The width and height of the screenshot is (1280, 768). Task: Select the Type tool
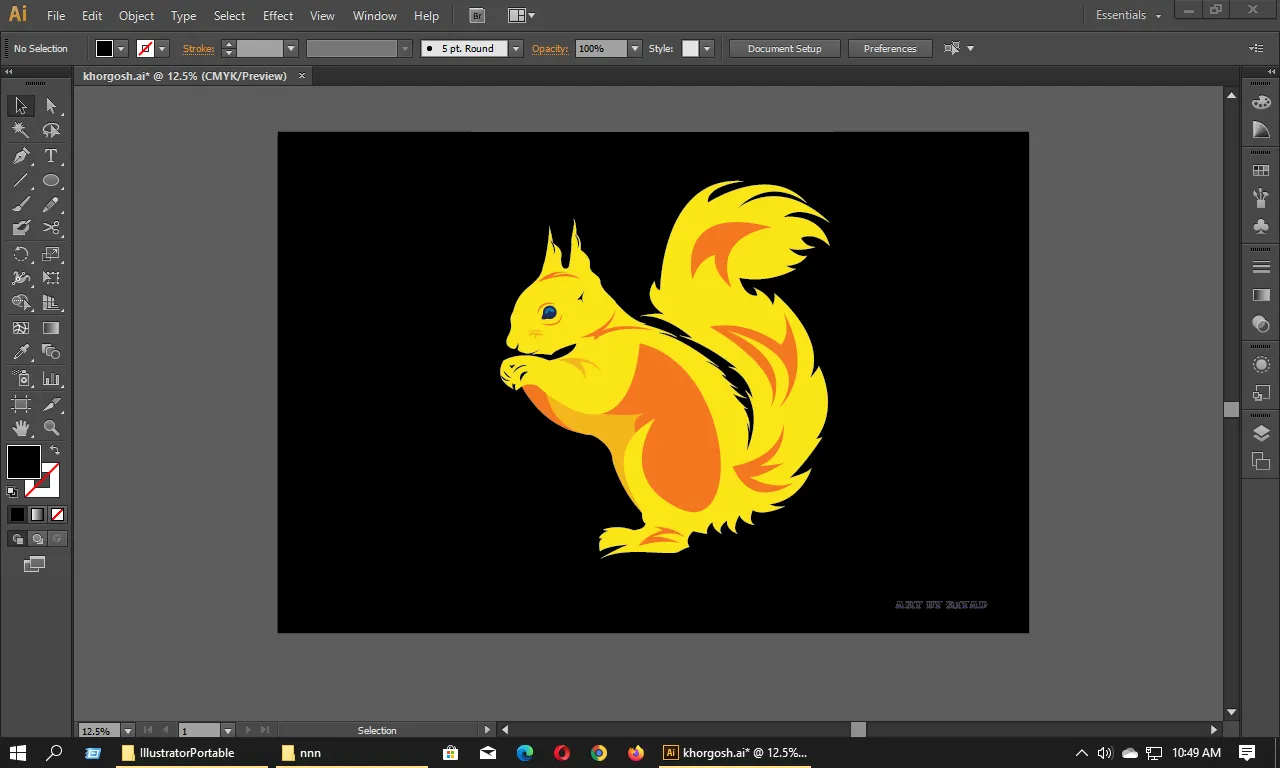click(x=51, y=156)
